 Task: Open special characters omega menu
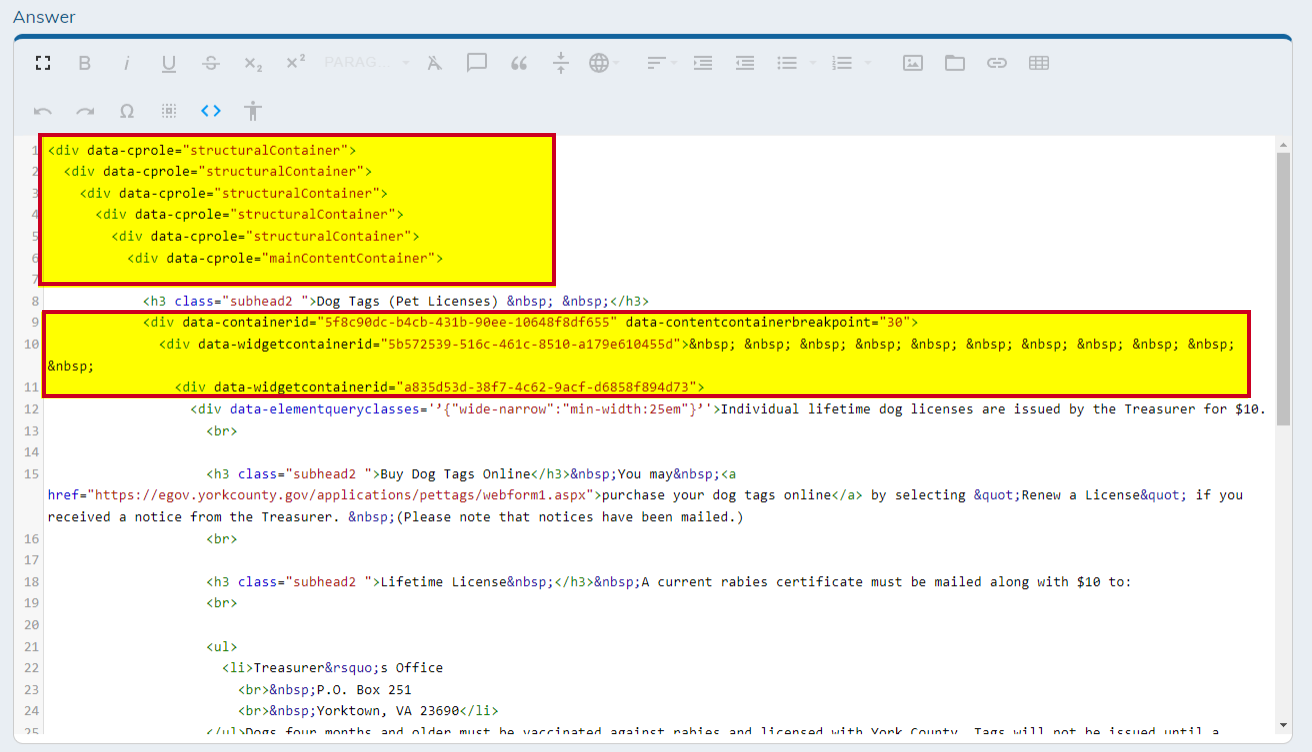pyautogui.click(x=127, y=111)
